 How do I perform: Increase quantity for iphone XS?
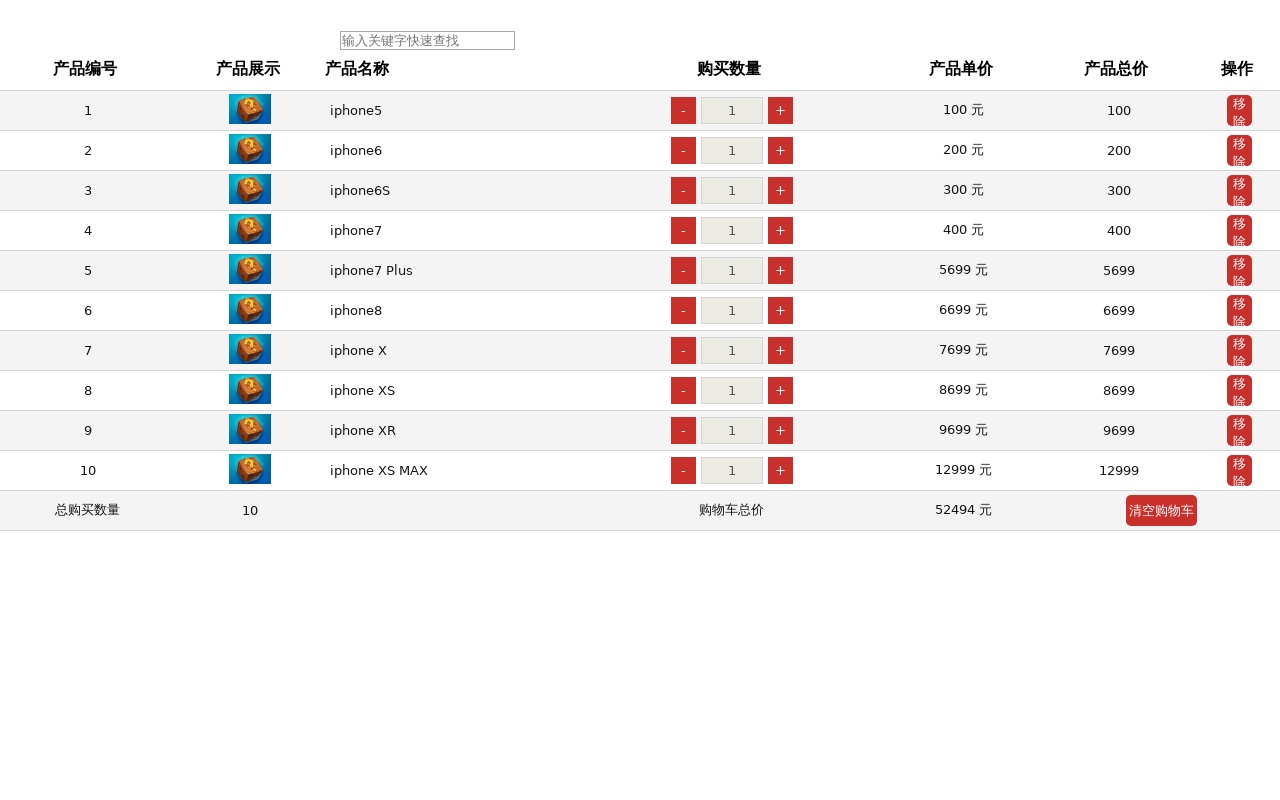780,390
